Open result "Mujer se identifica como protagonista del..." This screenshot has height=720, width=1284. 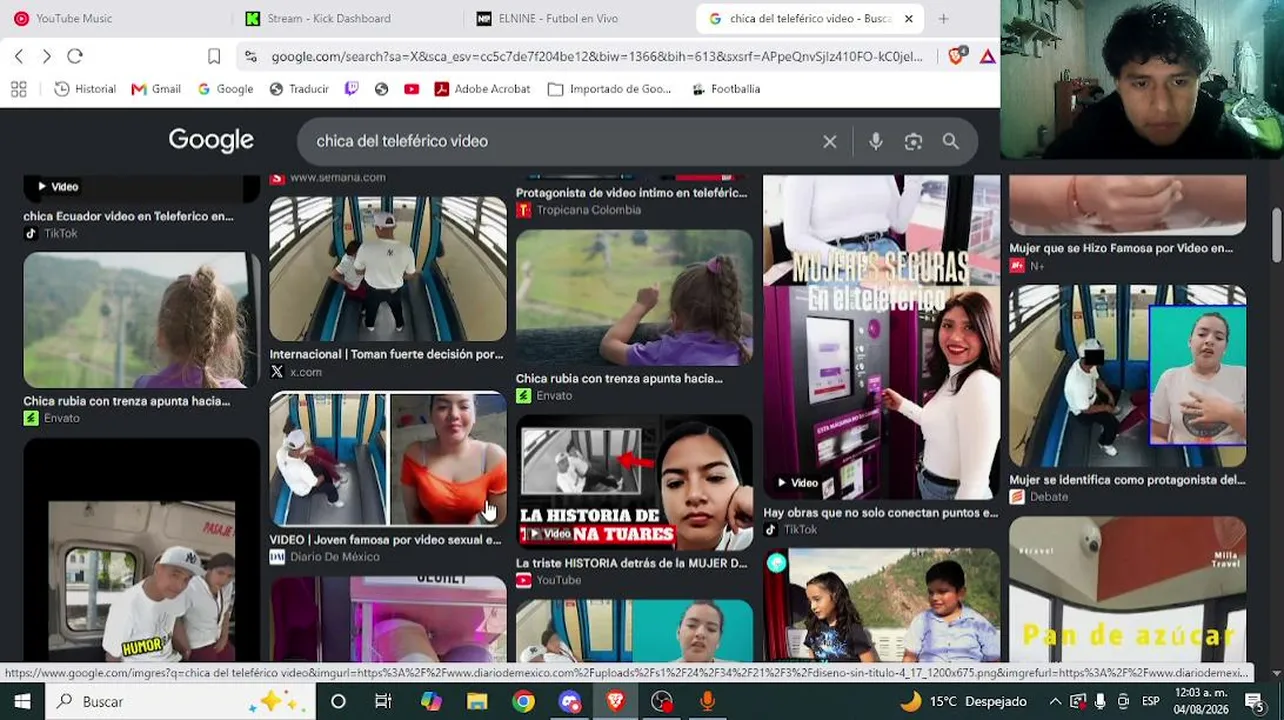click(x=1127, y=480)
